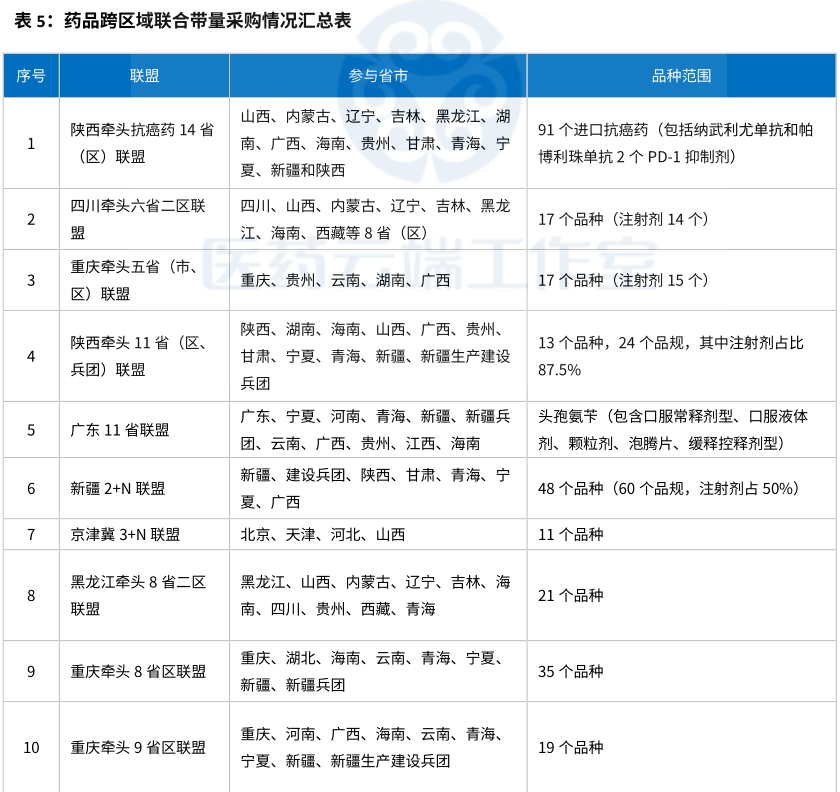Click the table title '表 5：药品跨区域联合带量采购情况汇总表'

183,21
